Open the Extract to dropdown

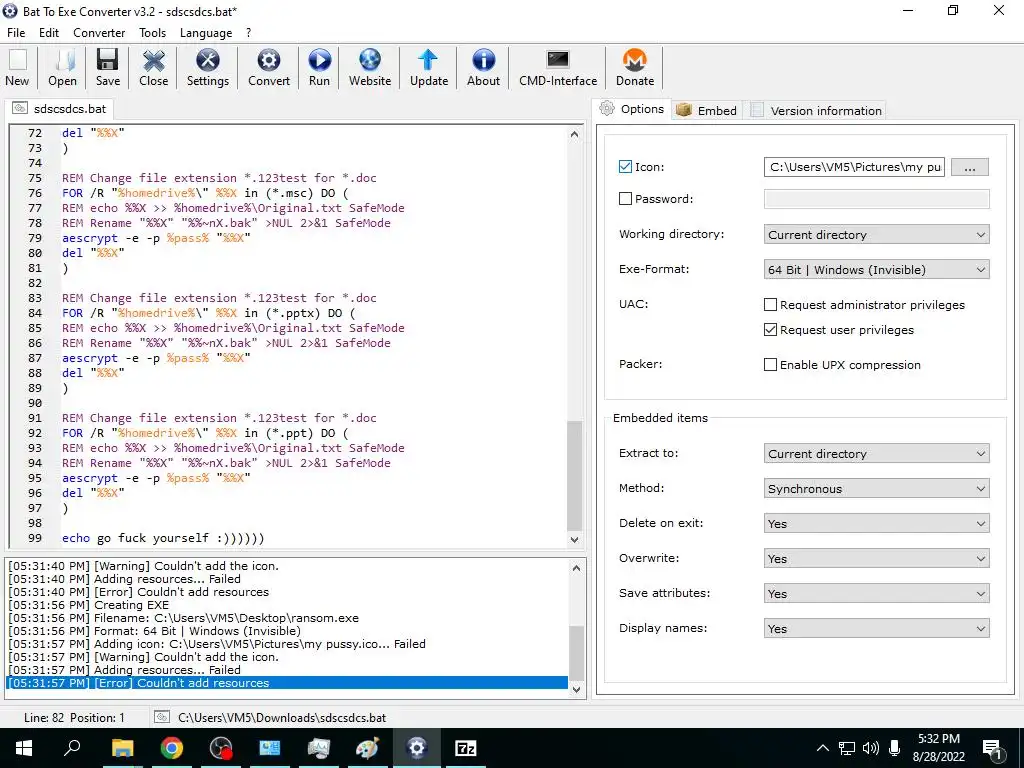click(876, 453)
